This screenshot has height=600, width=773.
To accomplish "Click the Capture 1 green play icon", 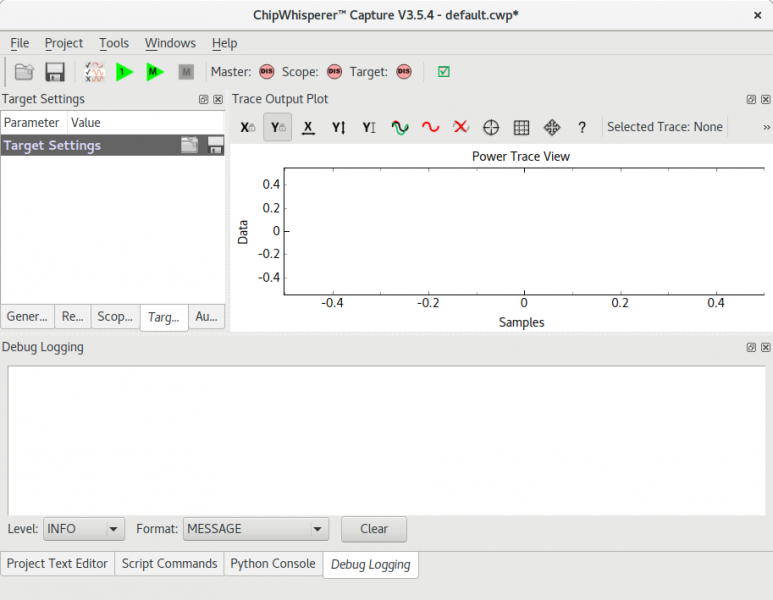I will click(x=125, y=72).
